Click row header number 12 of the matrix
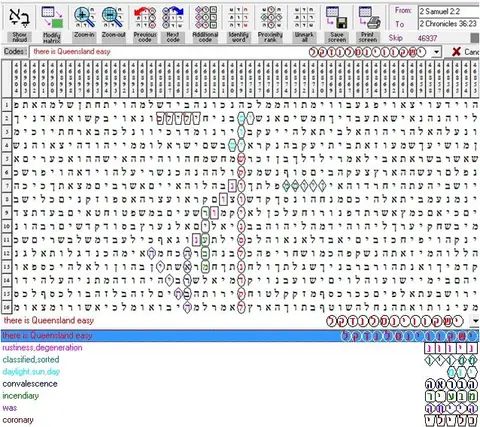 point(6,253)
